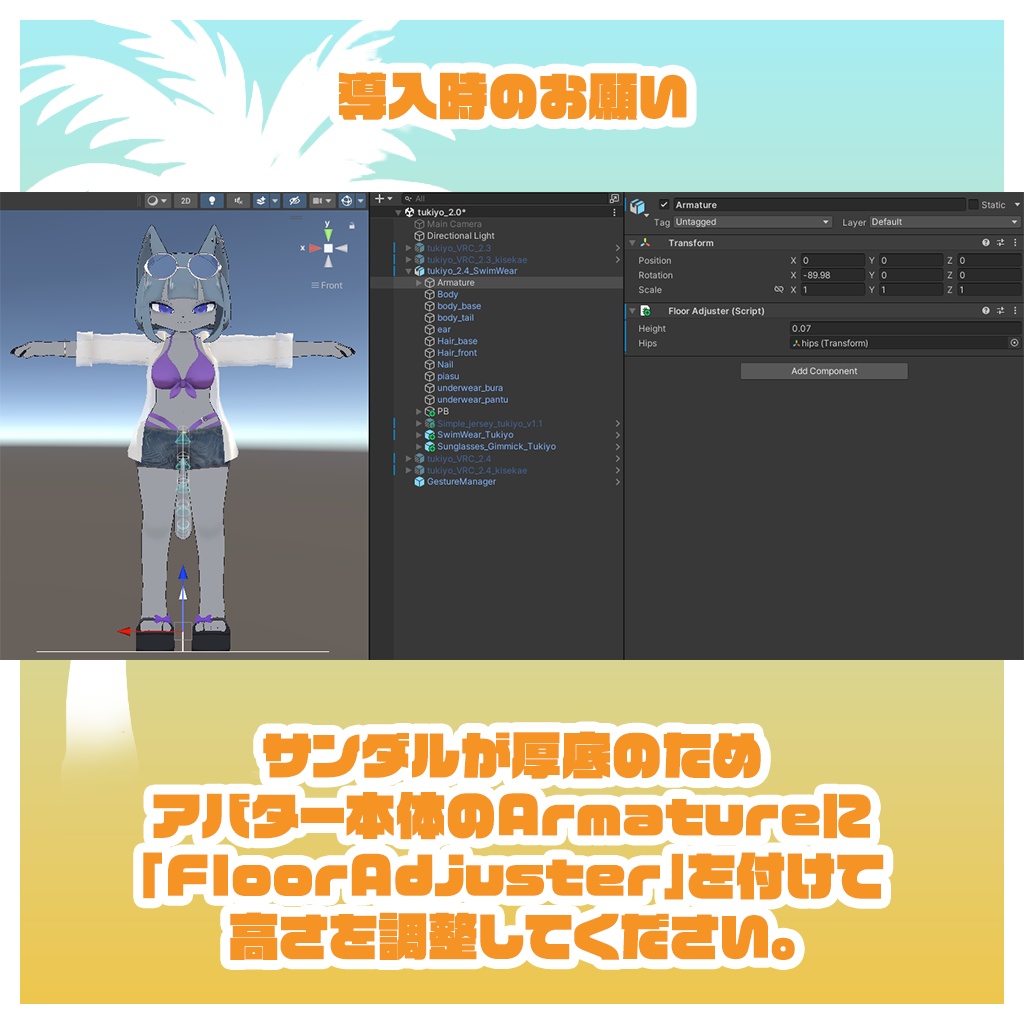
Task: Toggle 2D mode in the Scene view
Action: (185, 201)
